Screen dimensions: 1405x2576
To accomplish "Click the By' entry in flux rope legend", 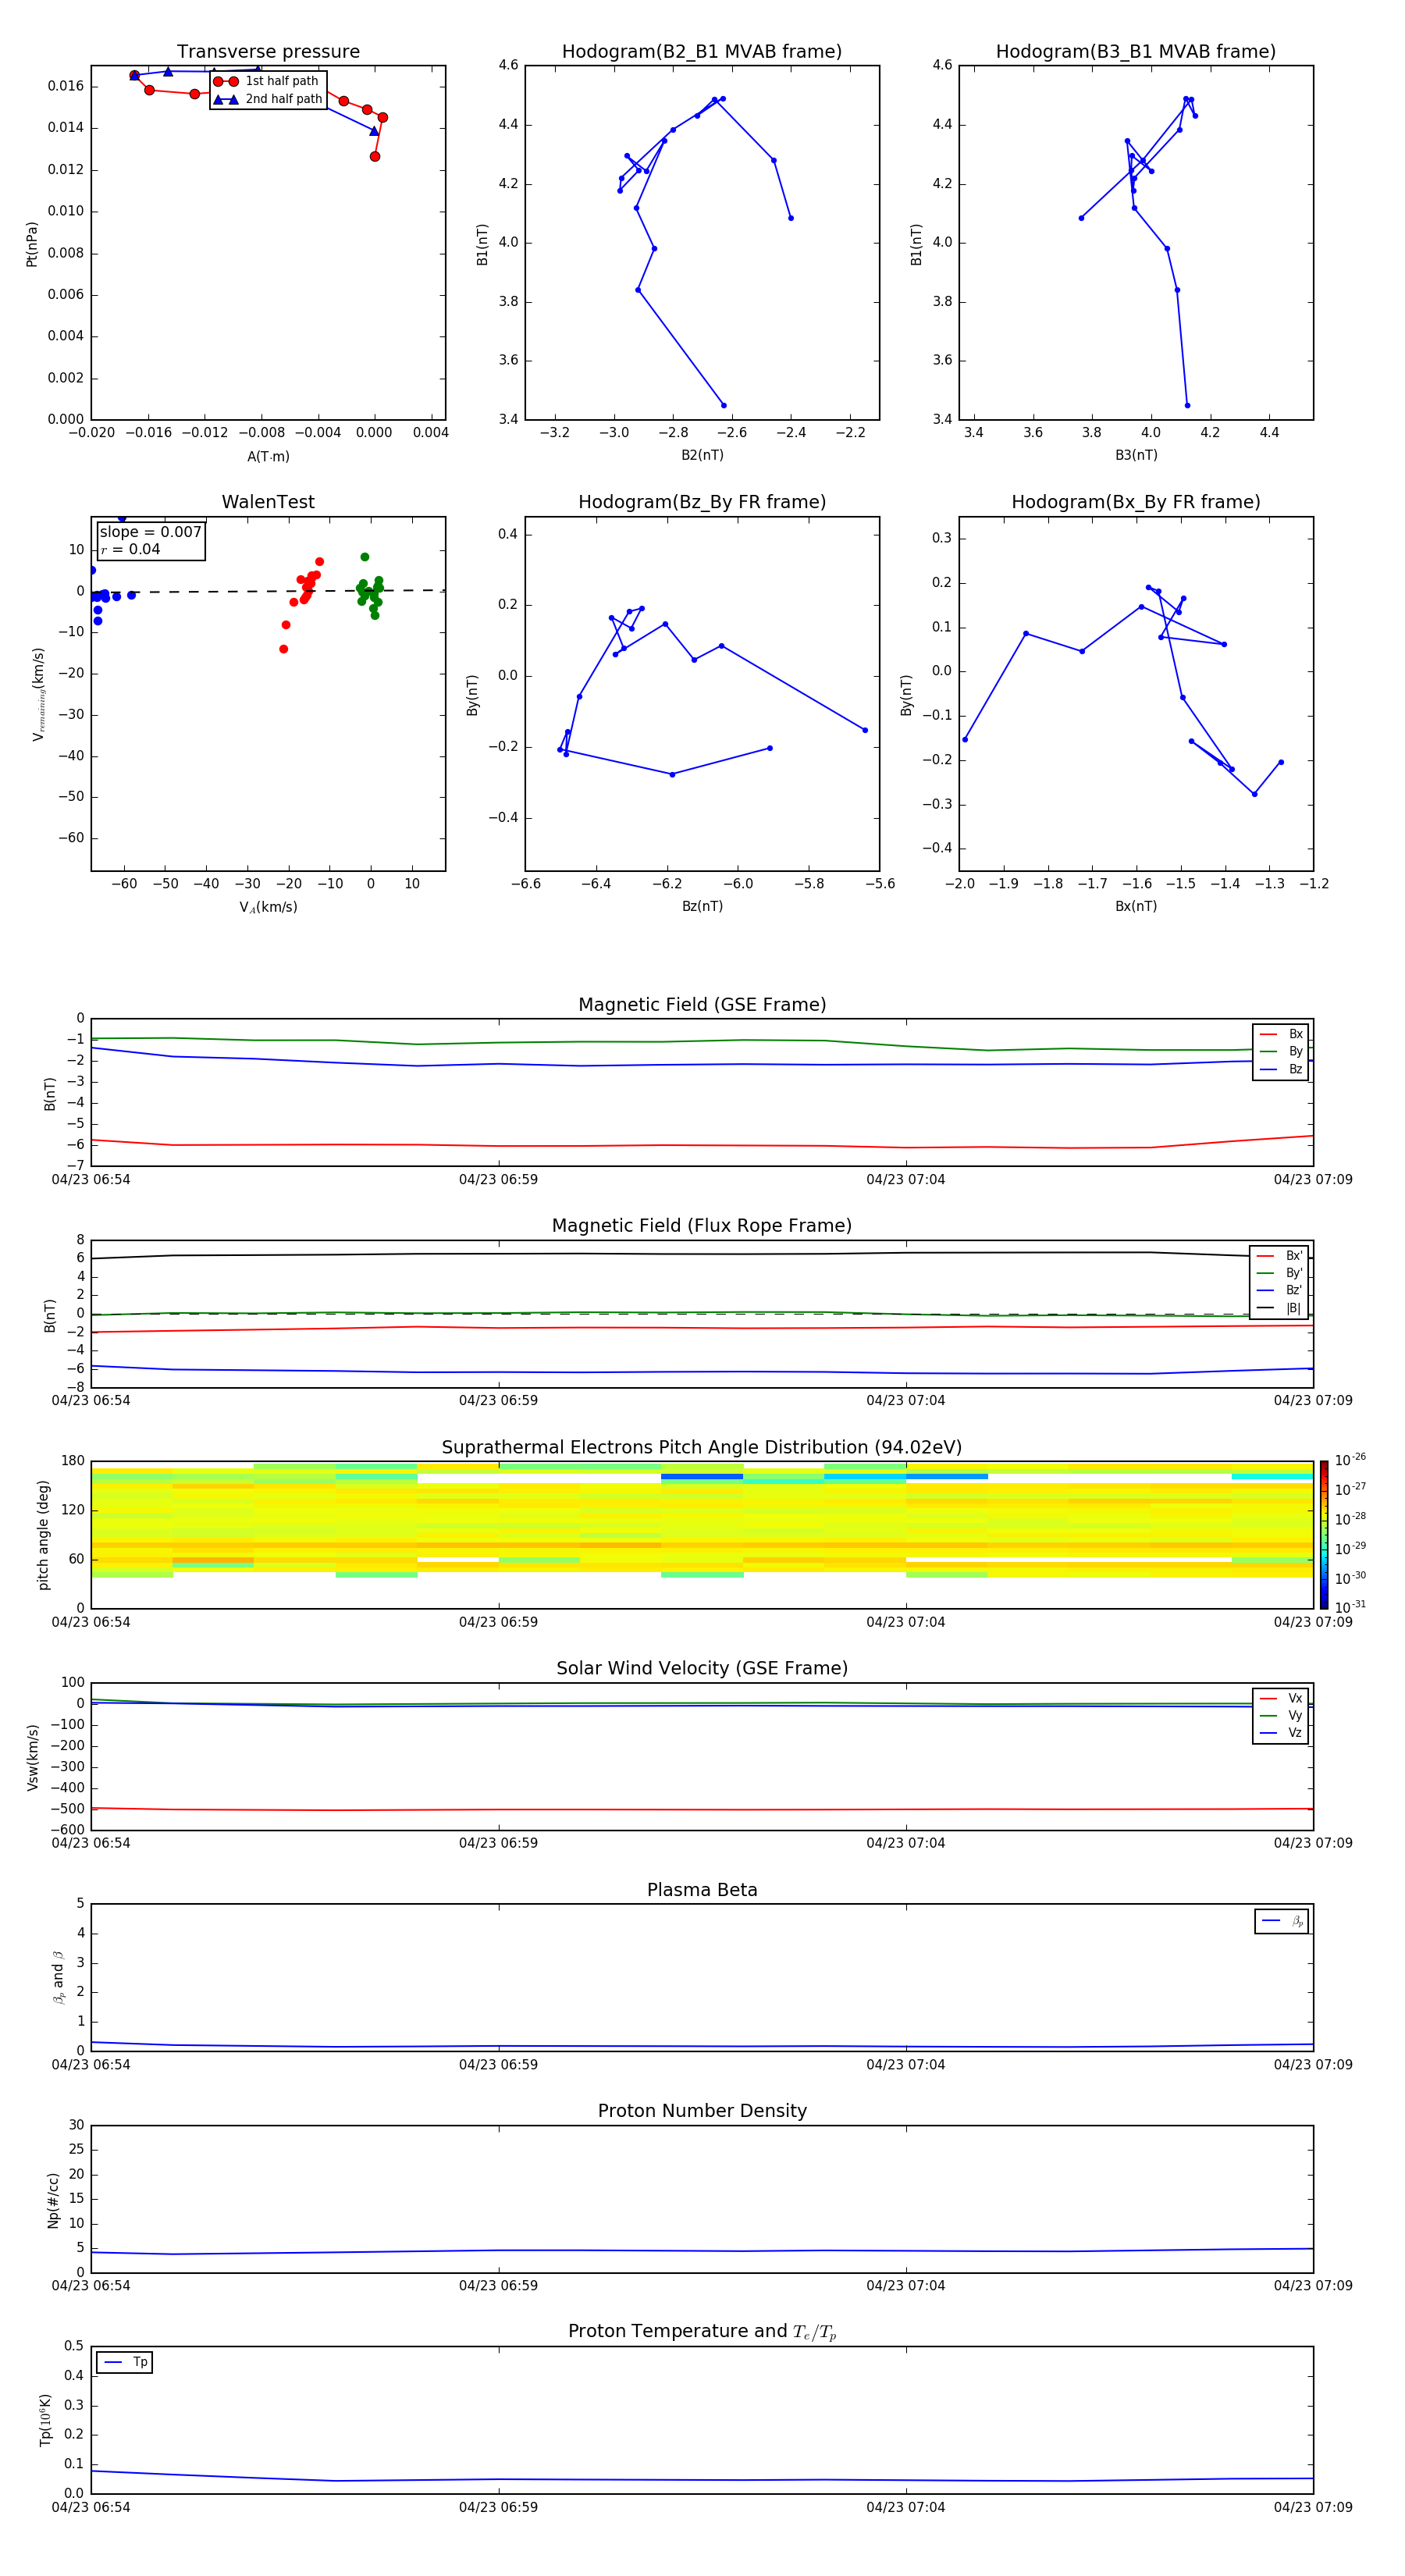I will tap(1279, 1274).
